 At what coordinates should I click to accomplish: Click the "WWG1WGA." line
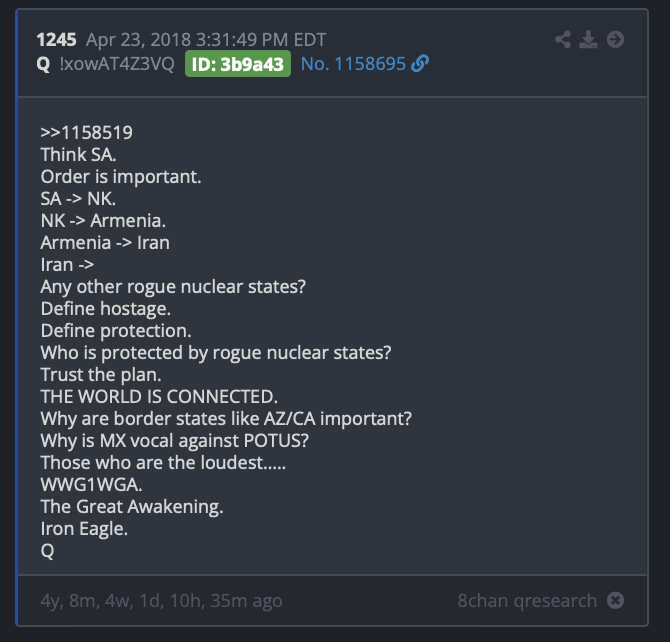[x=91, y=485]
